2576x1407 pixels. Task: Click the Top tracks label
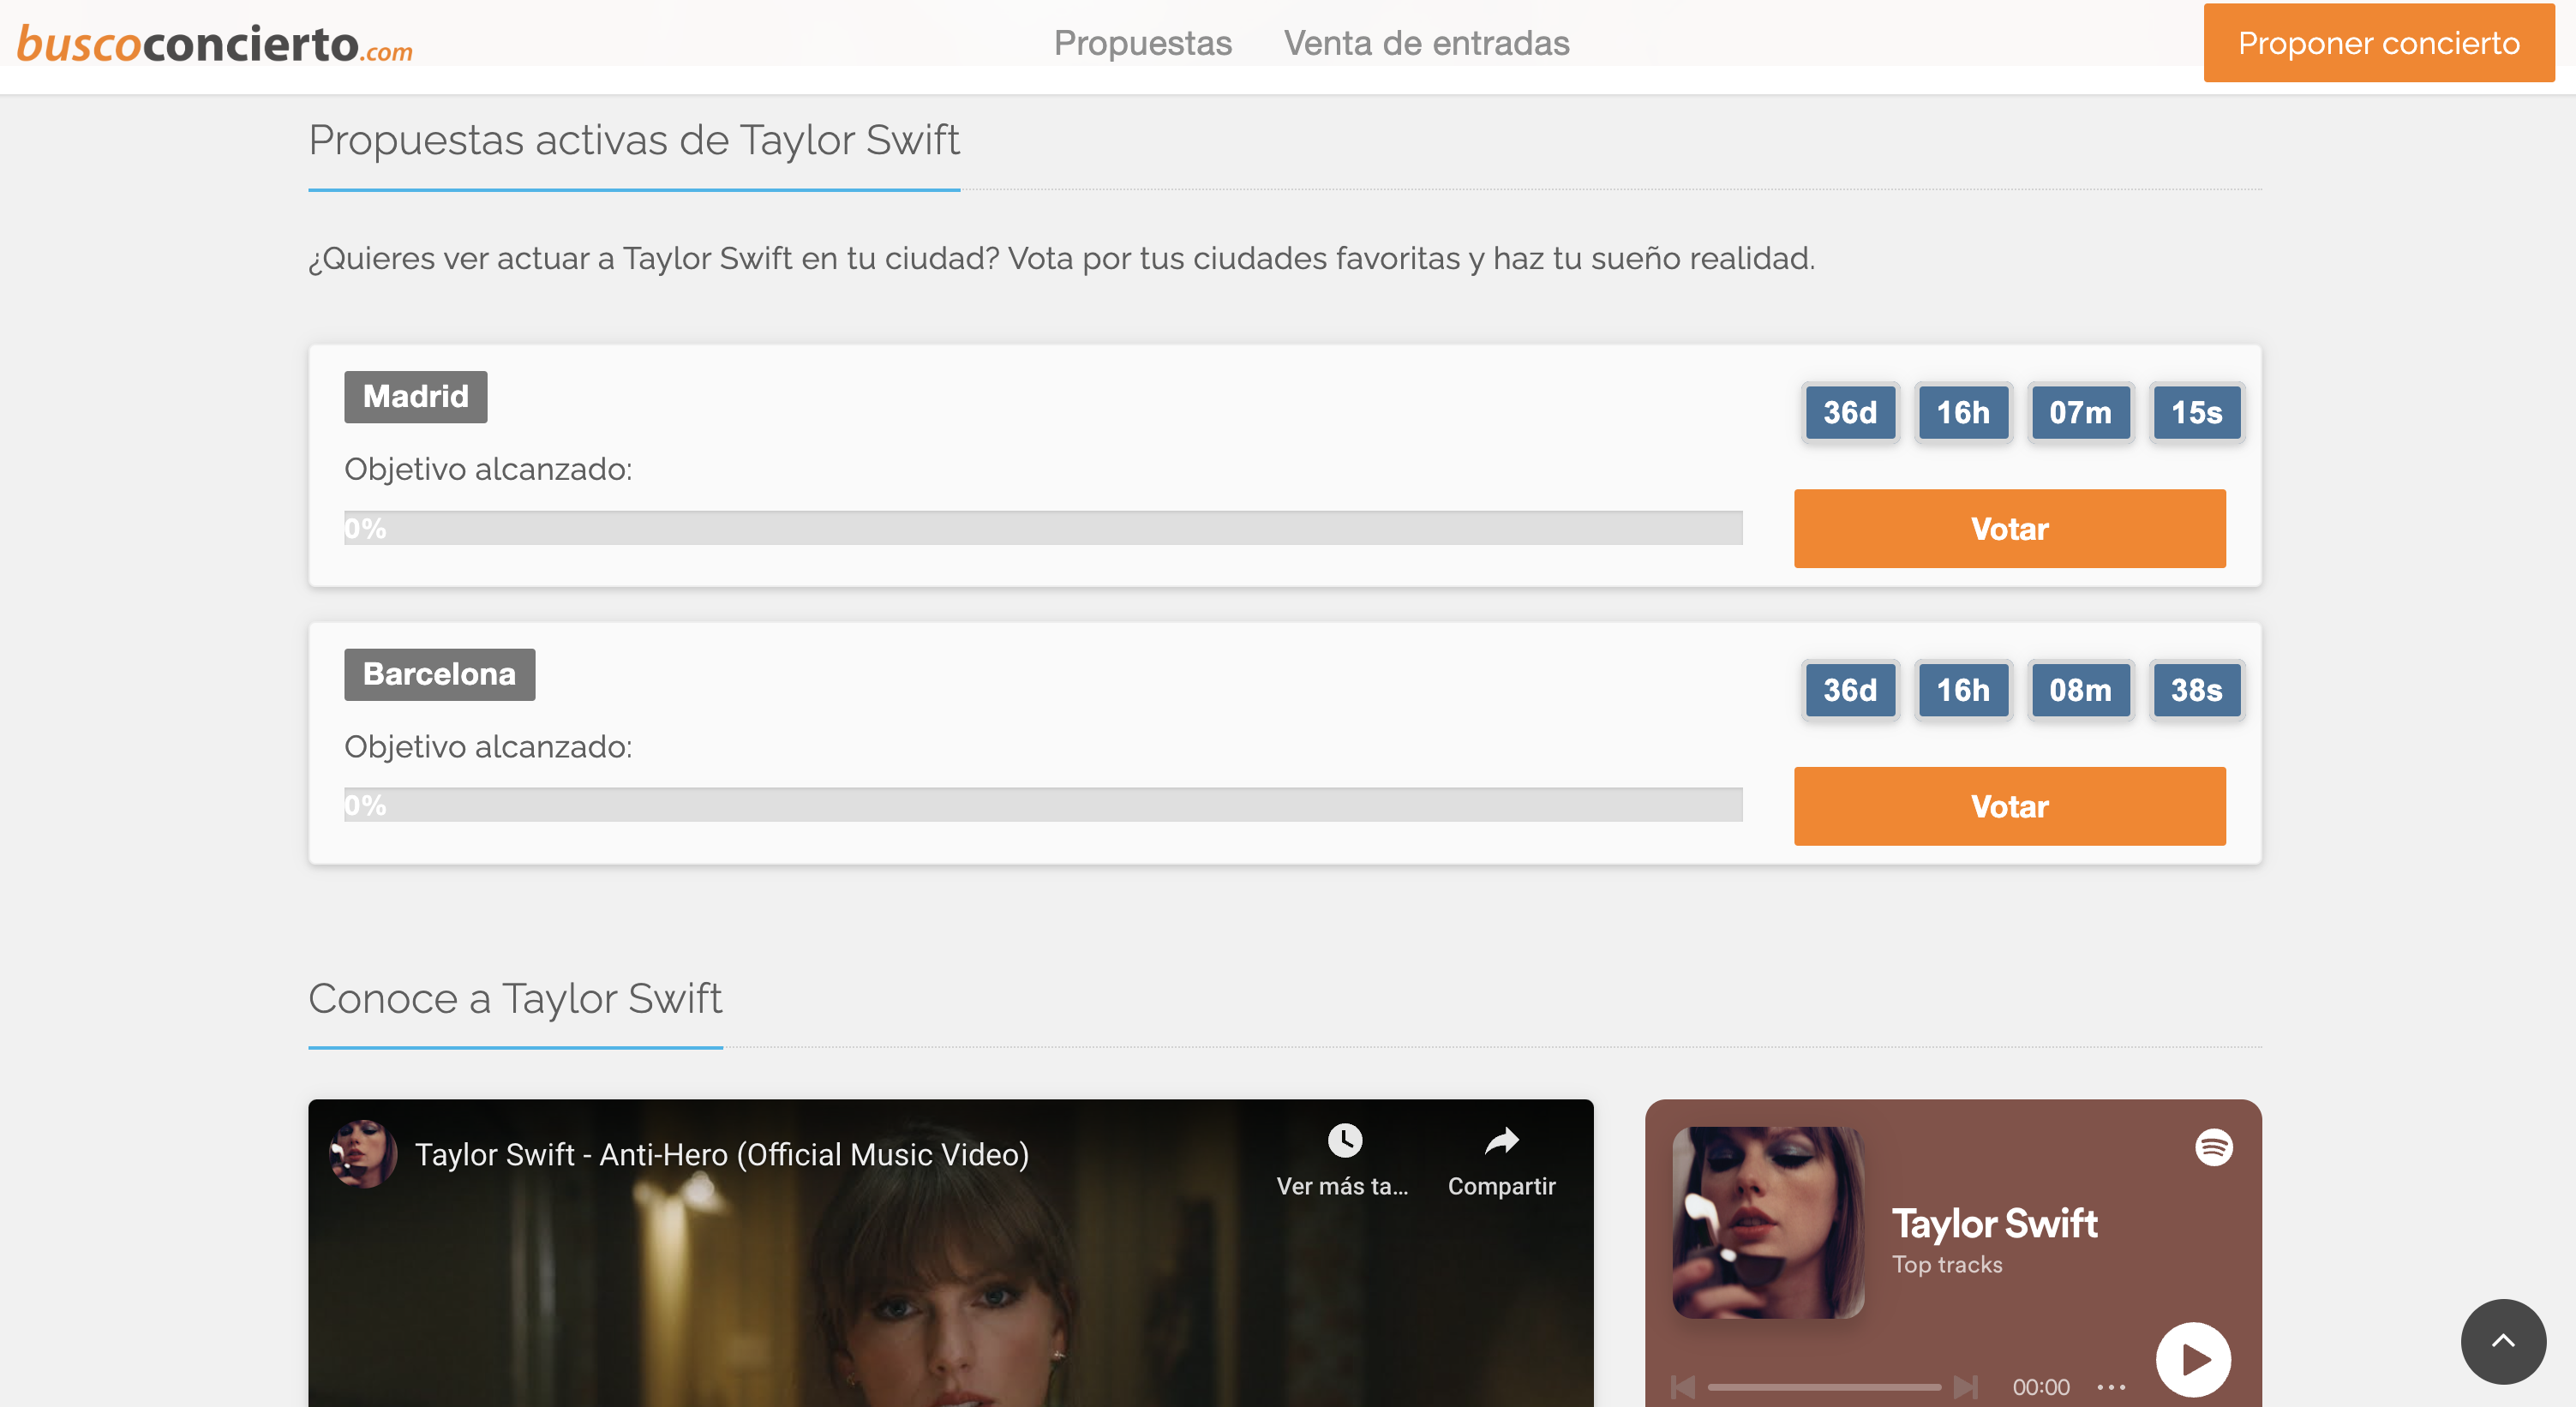(x=1946, y=1265)
